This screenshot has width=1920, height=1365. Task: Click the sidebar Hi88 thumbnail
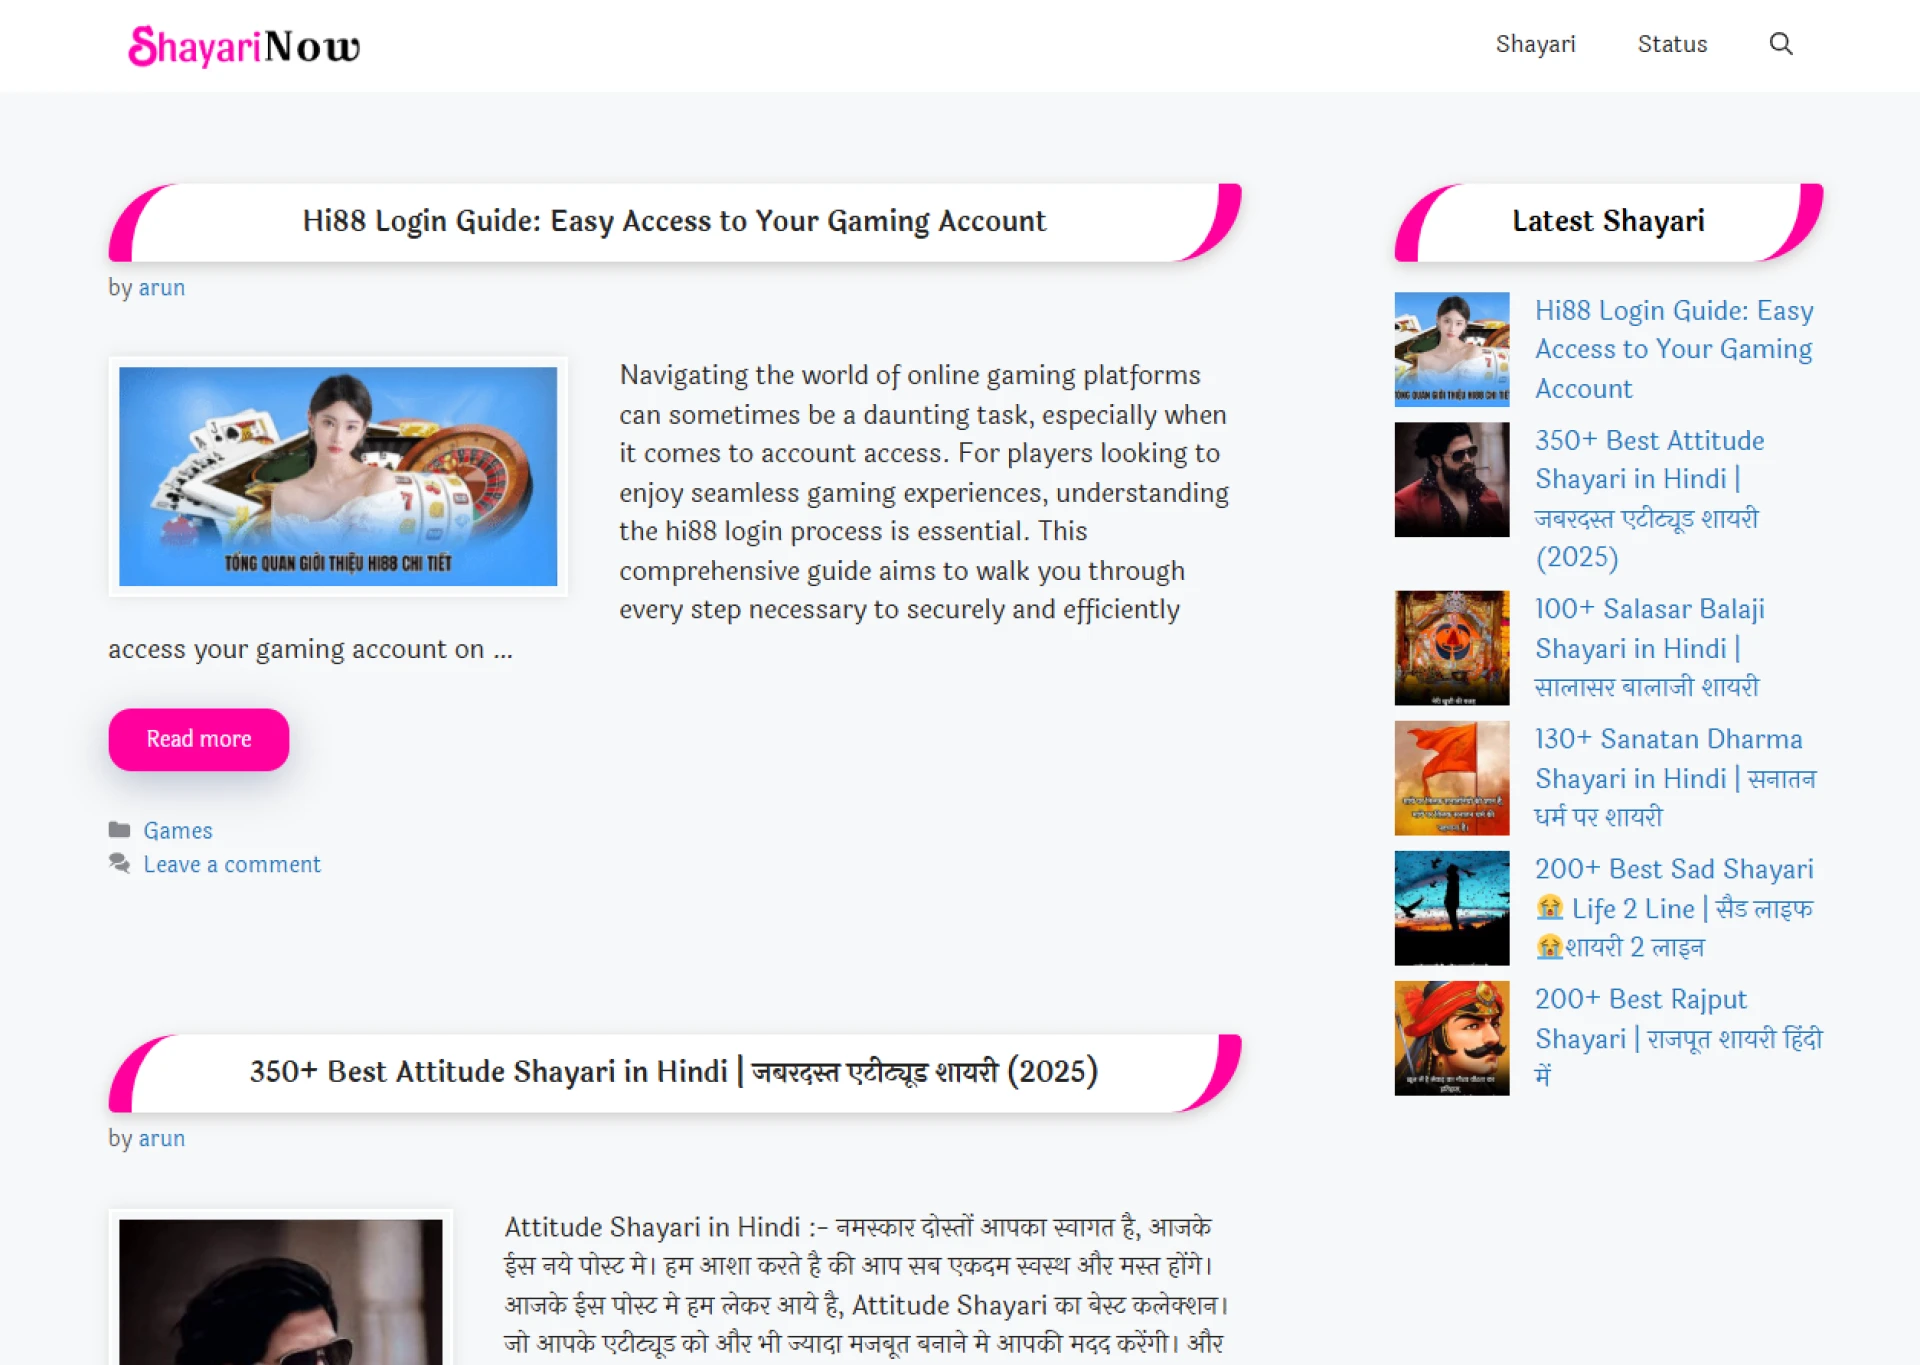[1451, 349]
